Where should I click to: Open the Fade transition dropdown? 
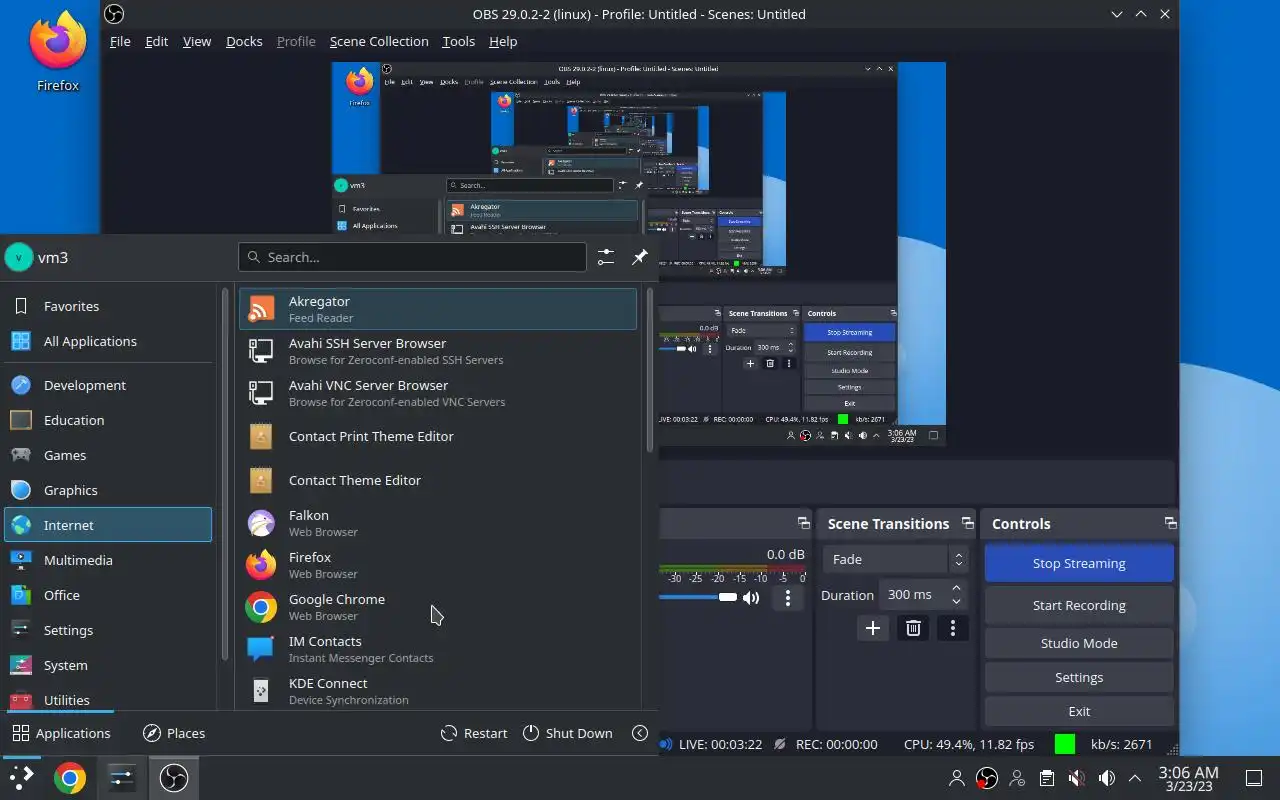(x=895, y=559)
